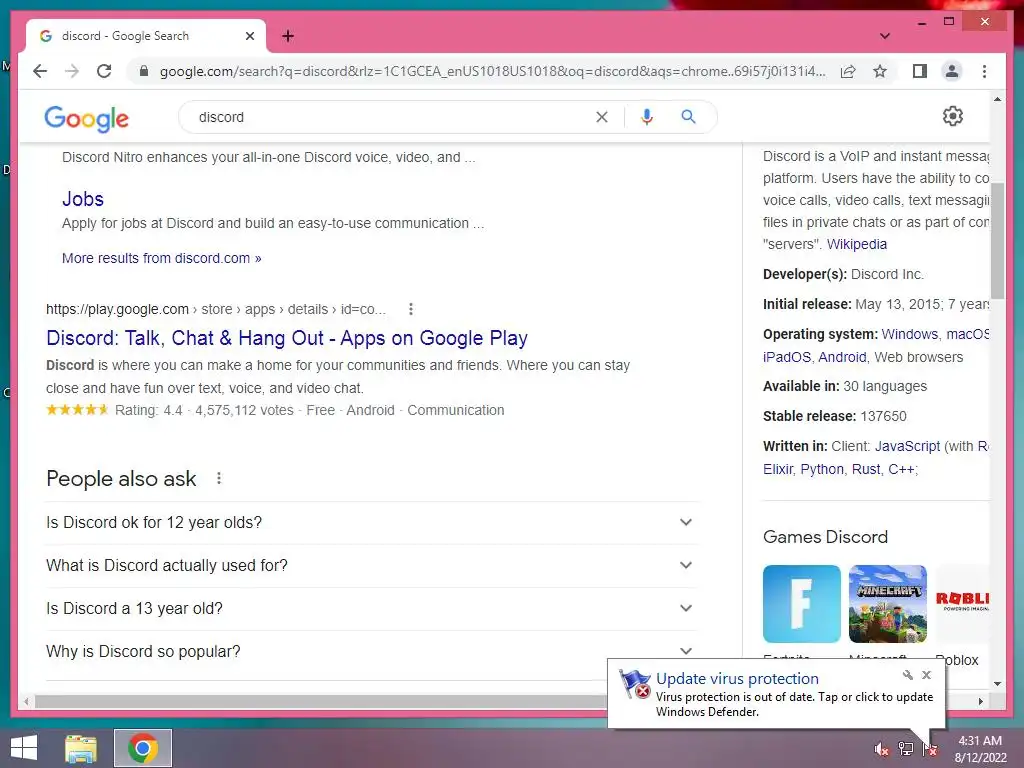This screenshot has height=768, width=1024.
Task: Click in the Google search box
Action: (392, 117)
